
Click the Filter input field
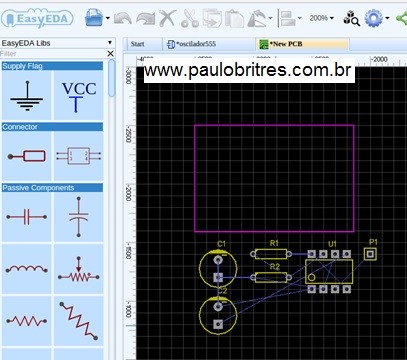tap(53, 53)
